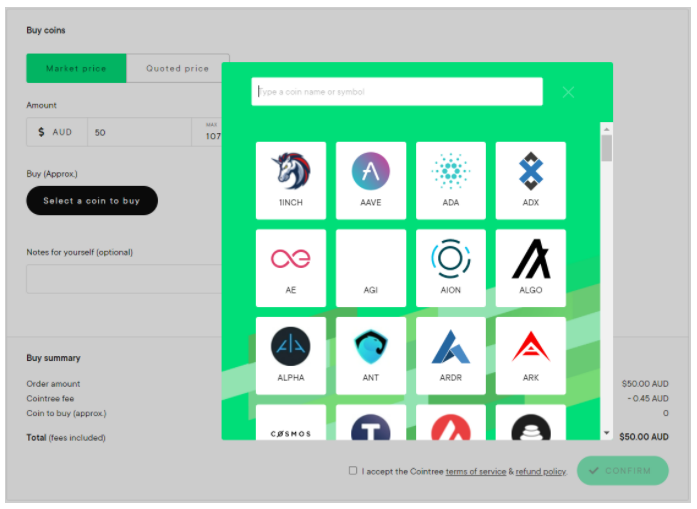Click the Order amount label

coord(53,384)
